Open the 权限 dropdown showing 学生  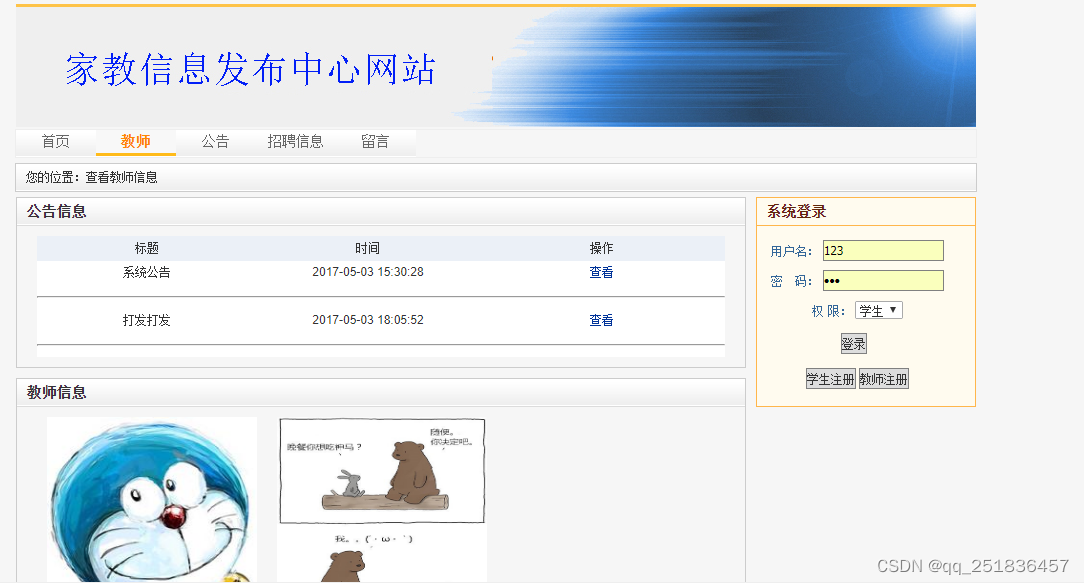[879, 310]
